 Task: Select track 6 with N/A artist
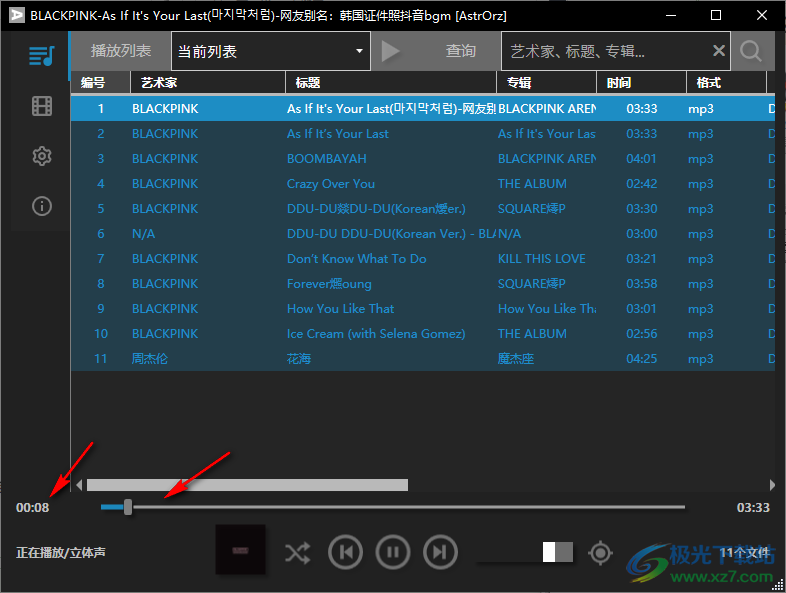pos(423,234)
